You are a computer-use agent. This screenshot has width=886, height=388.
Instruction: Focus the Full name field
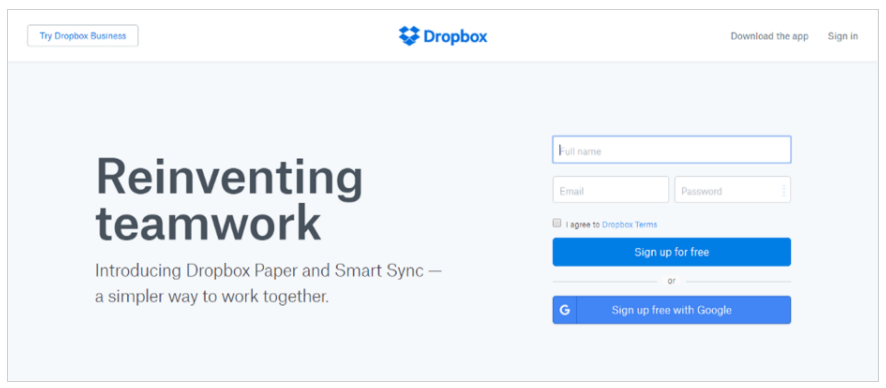point(671,150)
